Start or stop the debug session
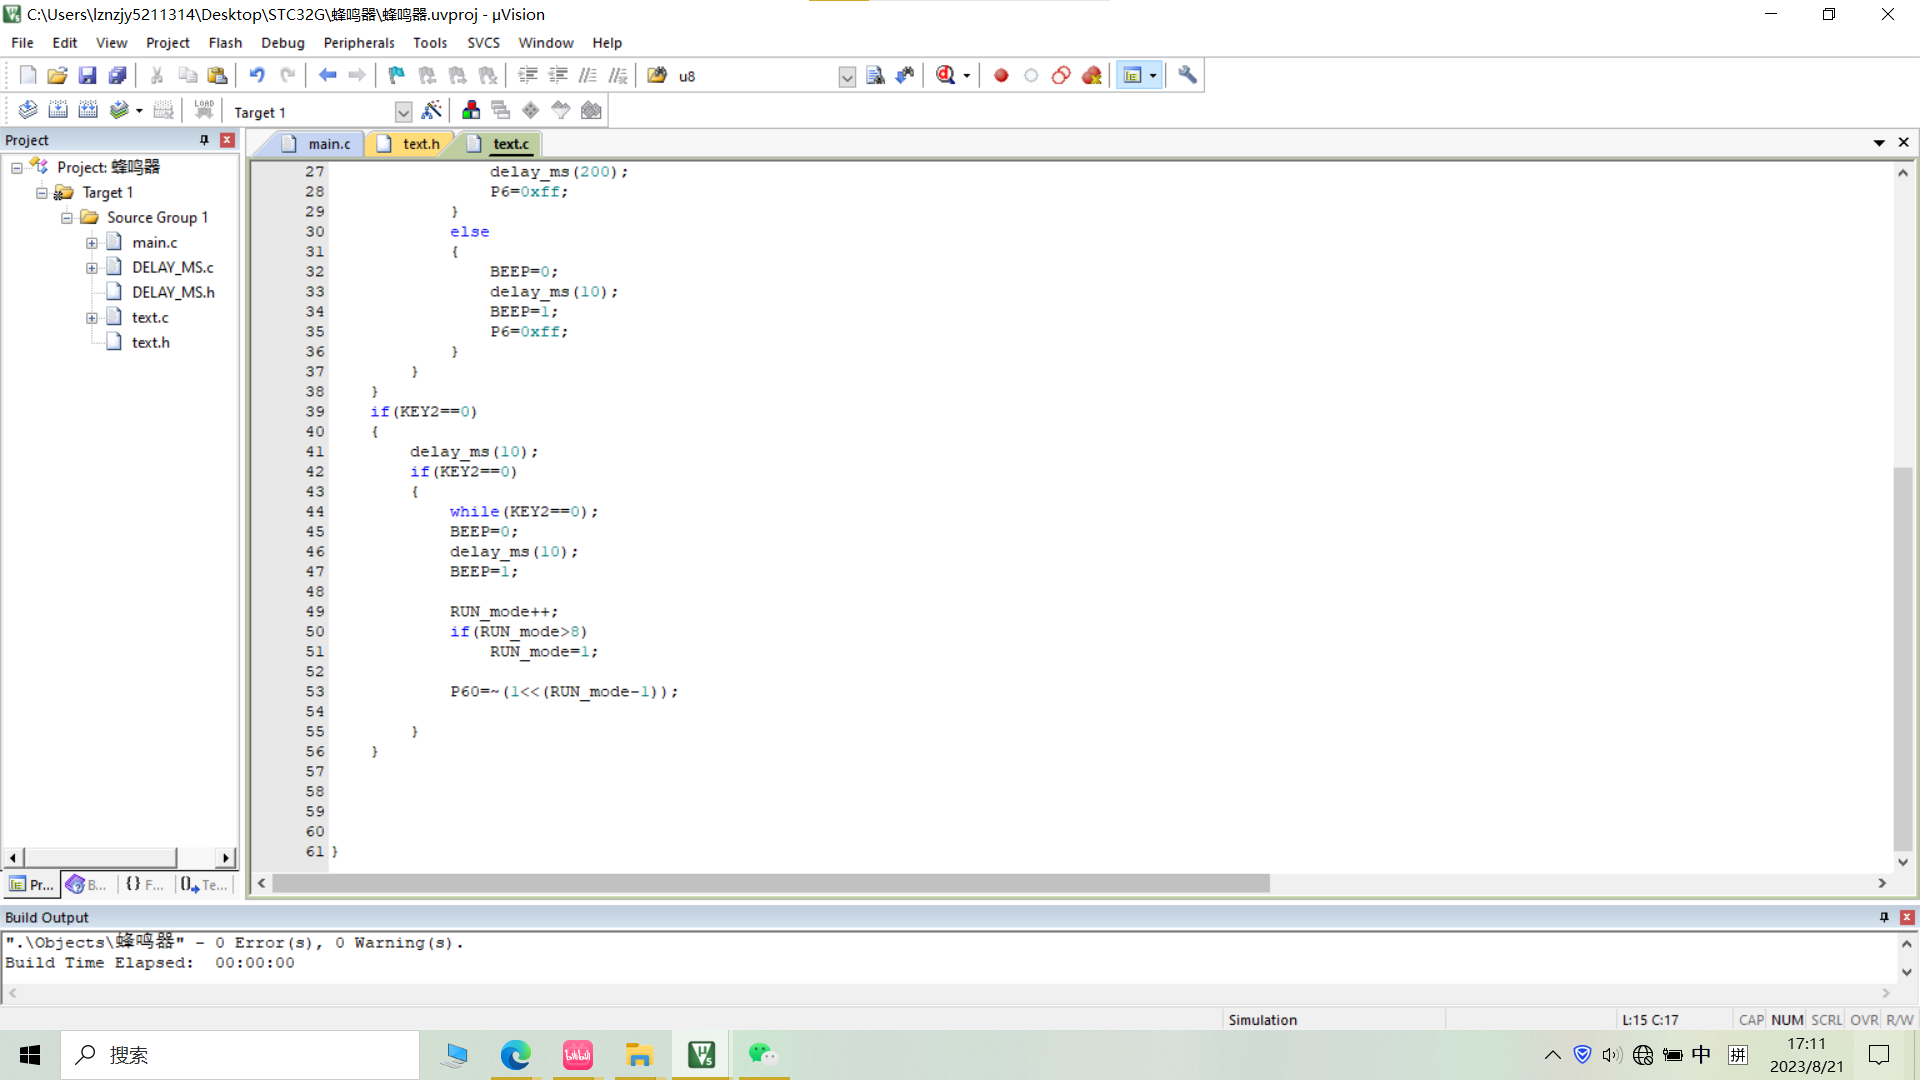The width and height of the screenshot is (1920, 1080). (x=946, y=75)
